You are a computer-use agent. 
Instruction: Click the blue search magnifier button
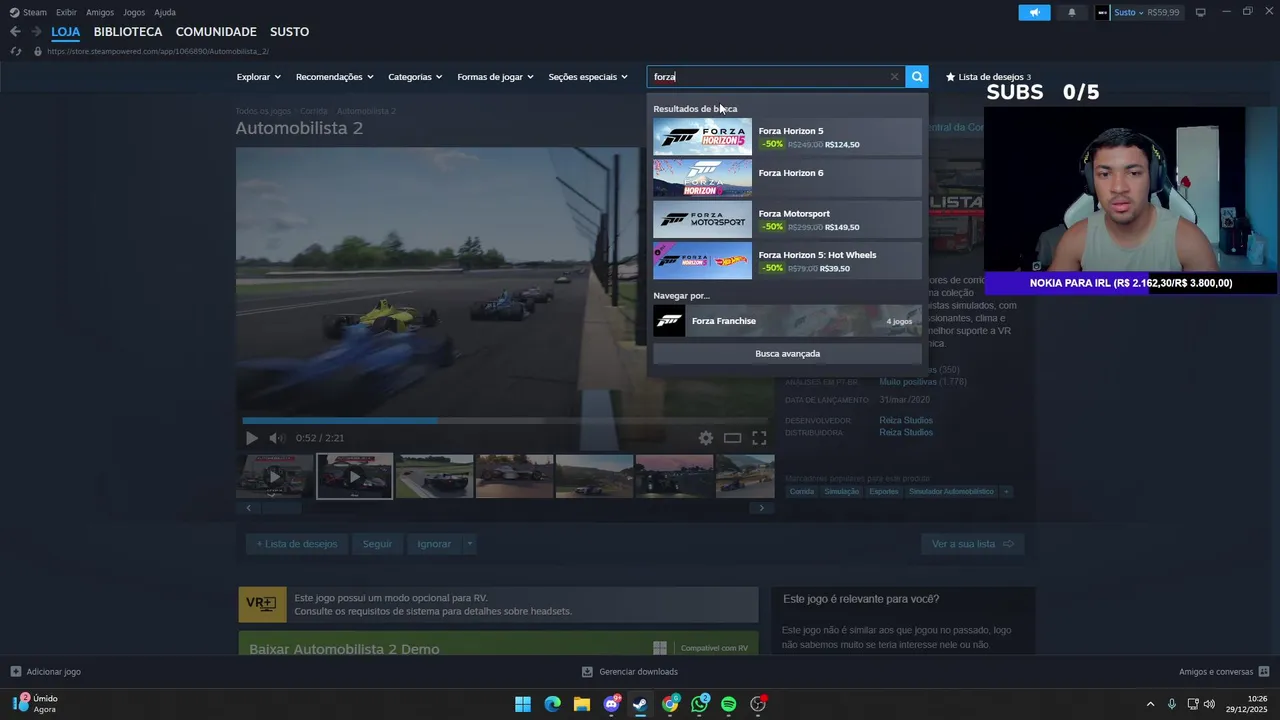click(x=917, y=77)
